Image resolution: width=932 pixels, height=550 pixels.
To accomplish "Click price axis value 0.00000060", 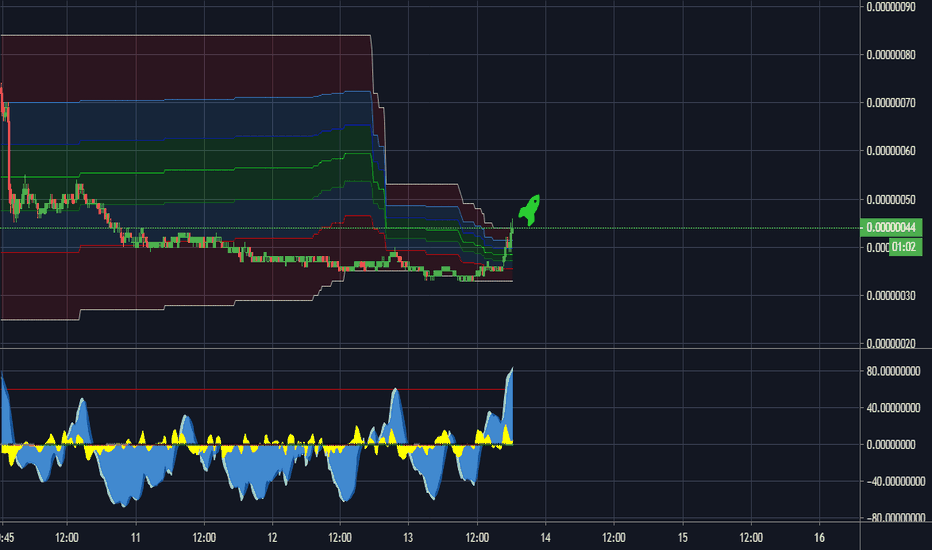I will pyautogui.click(x=890, y=151).
